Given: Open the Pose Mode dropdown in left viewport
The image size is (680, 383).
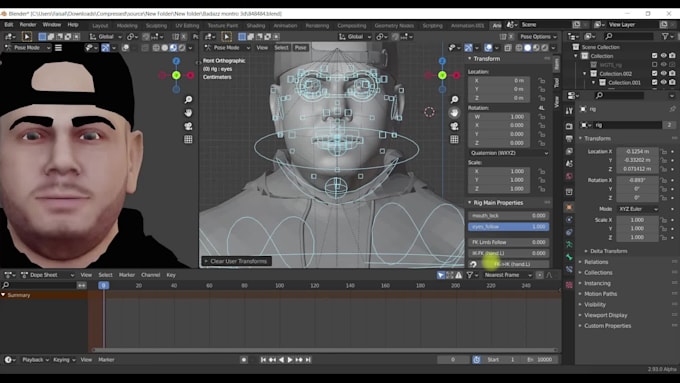Looking at the screenshot, I should [x=28, y=47].
